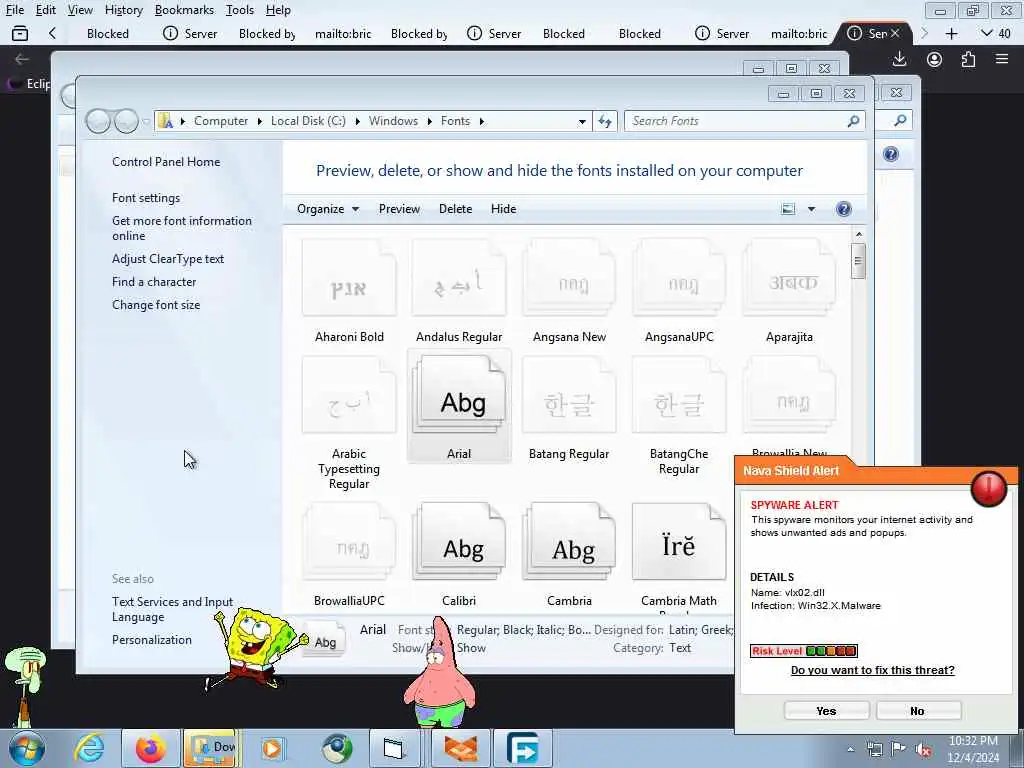
Task: Click the Hide toolbar button
Action: tap(504, 209)
